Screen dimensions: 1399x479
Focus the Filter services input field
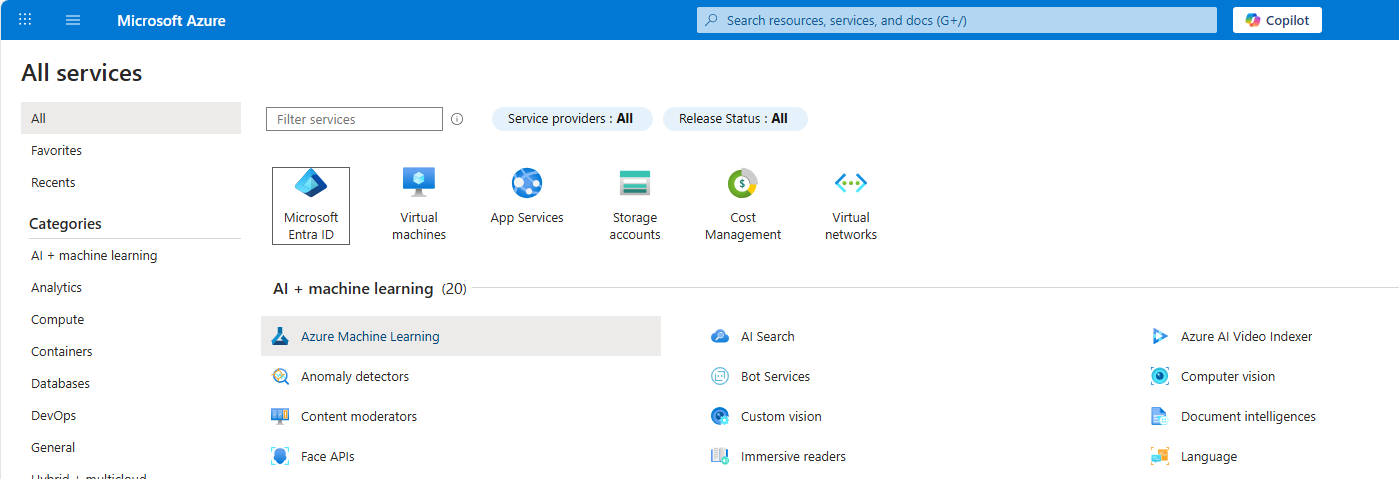(x=354, y=119)
